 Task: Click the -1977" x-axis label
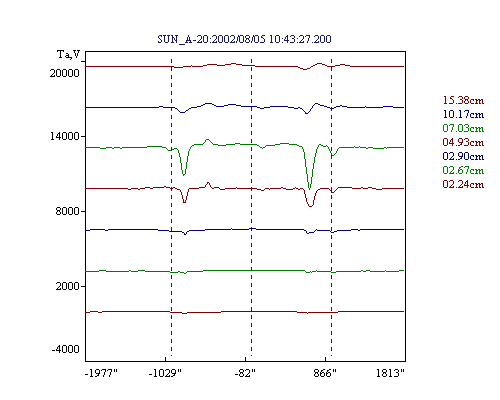tap(101, 373)
